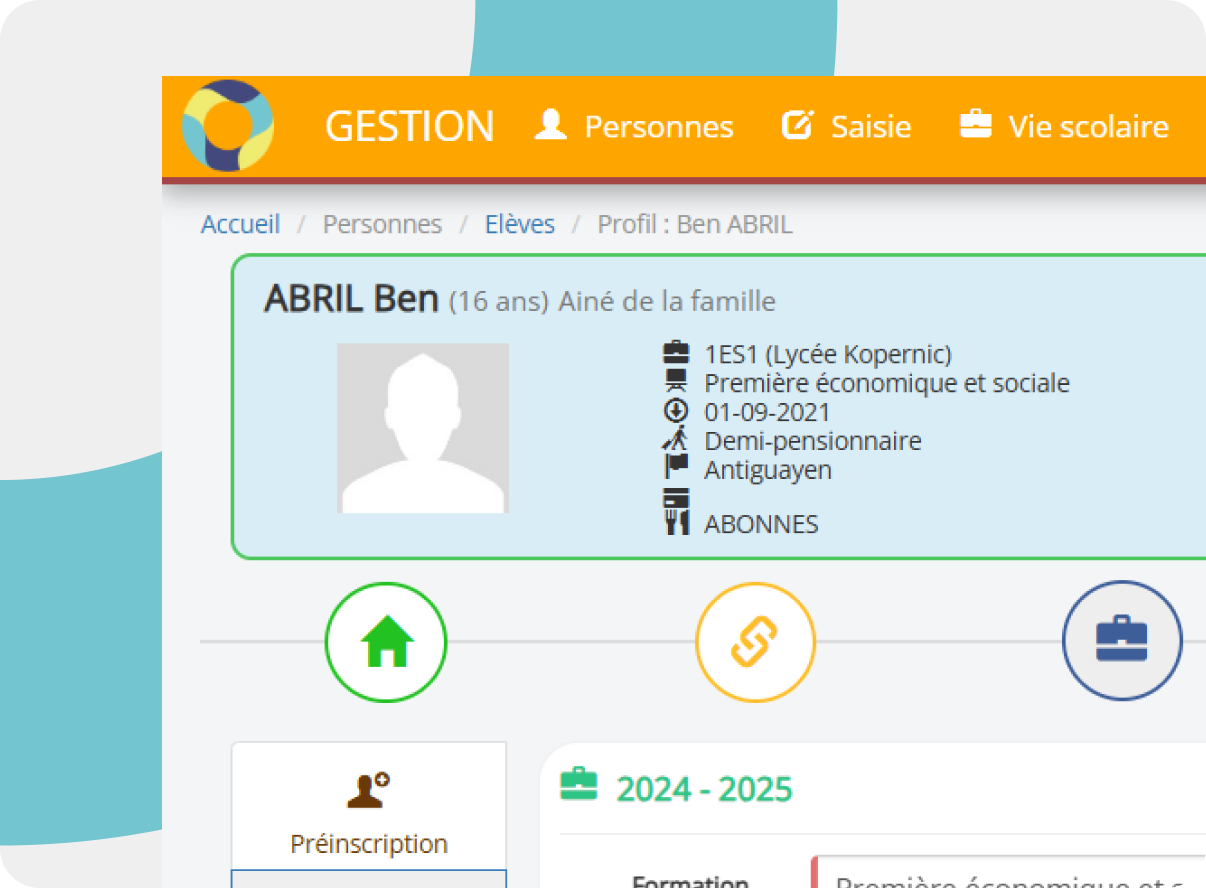Viewport: 1206px width, 888px height.
Task: Open the Saisie menu
Action: [846, 127]
